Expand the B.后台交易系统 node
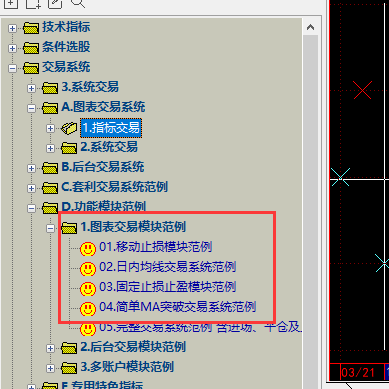 (31, 168)
